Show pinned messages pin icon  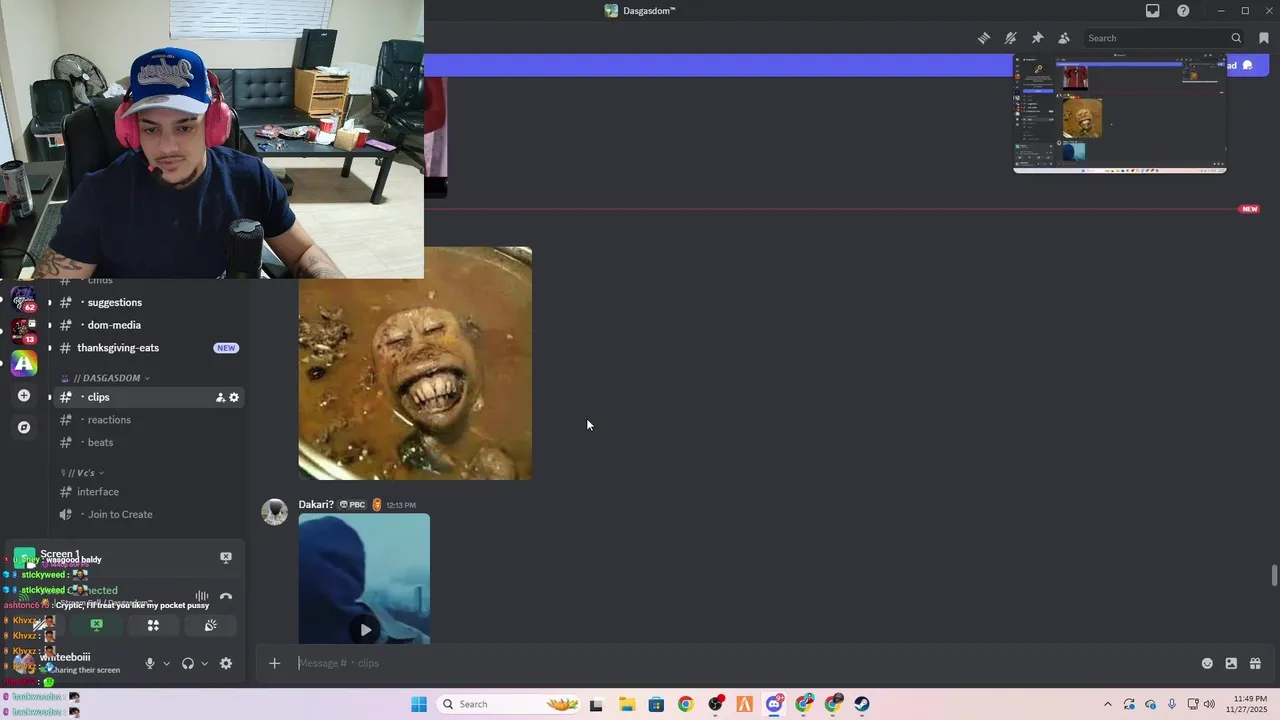click(1037, 38)
